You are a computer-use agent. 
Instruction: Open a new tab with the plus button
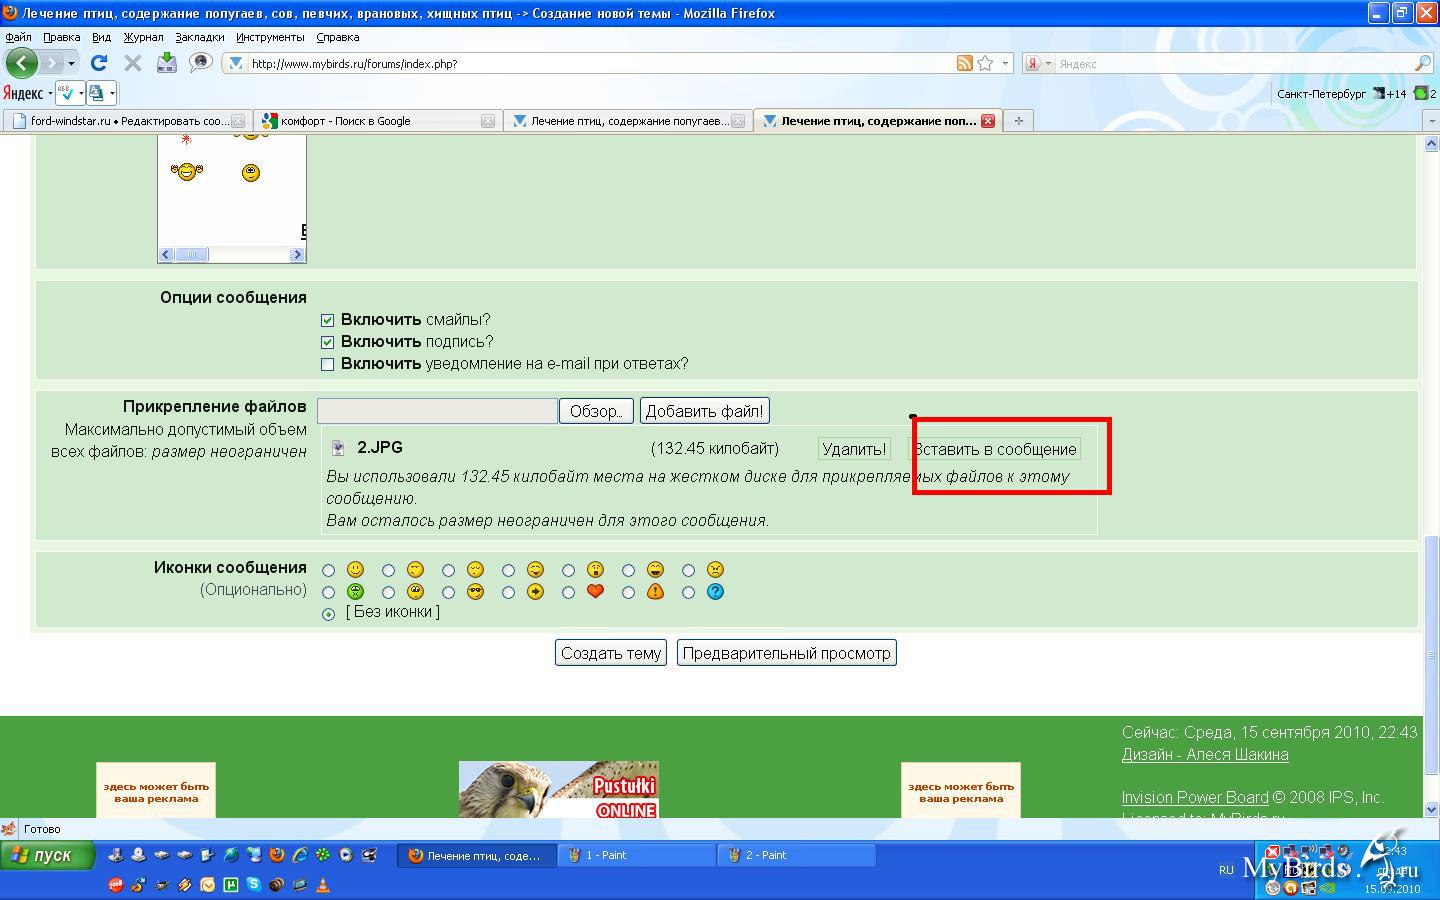click(x=1018, y=121)
